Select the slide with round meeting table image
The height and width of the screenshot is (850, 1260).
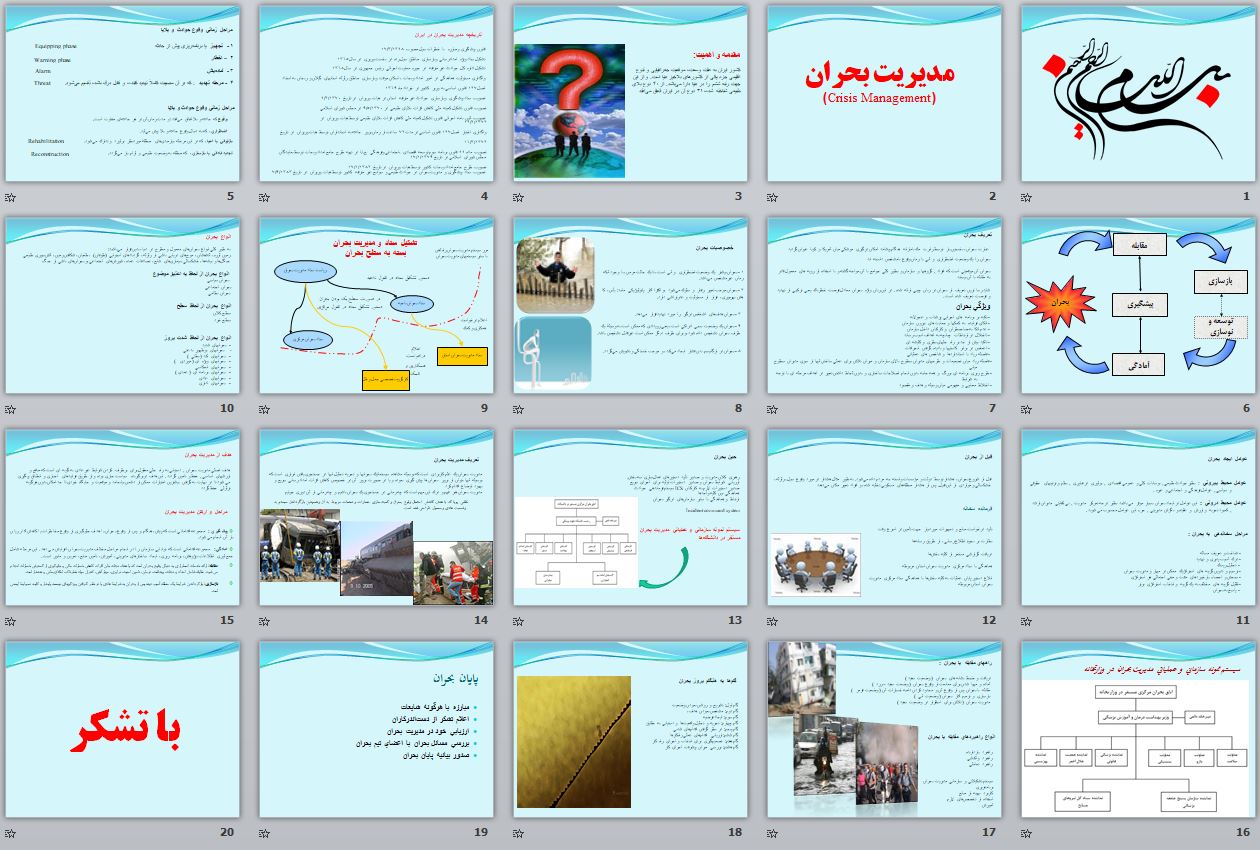884,518
